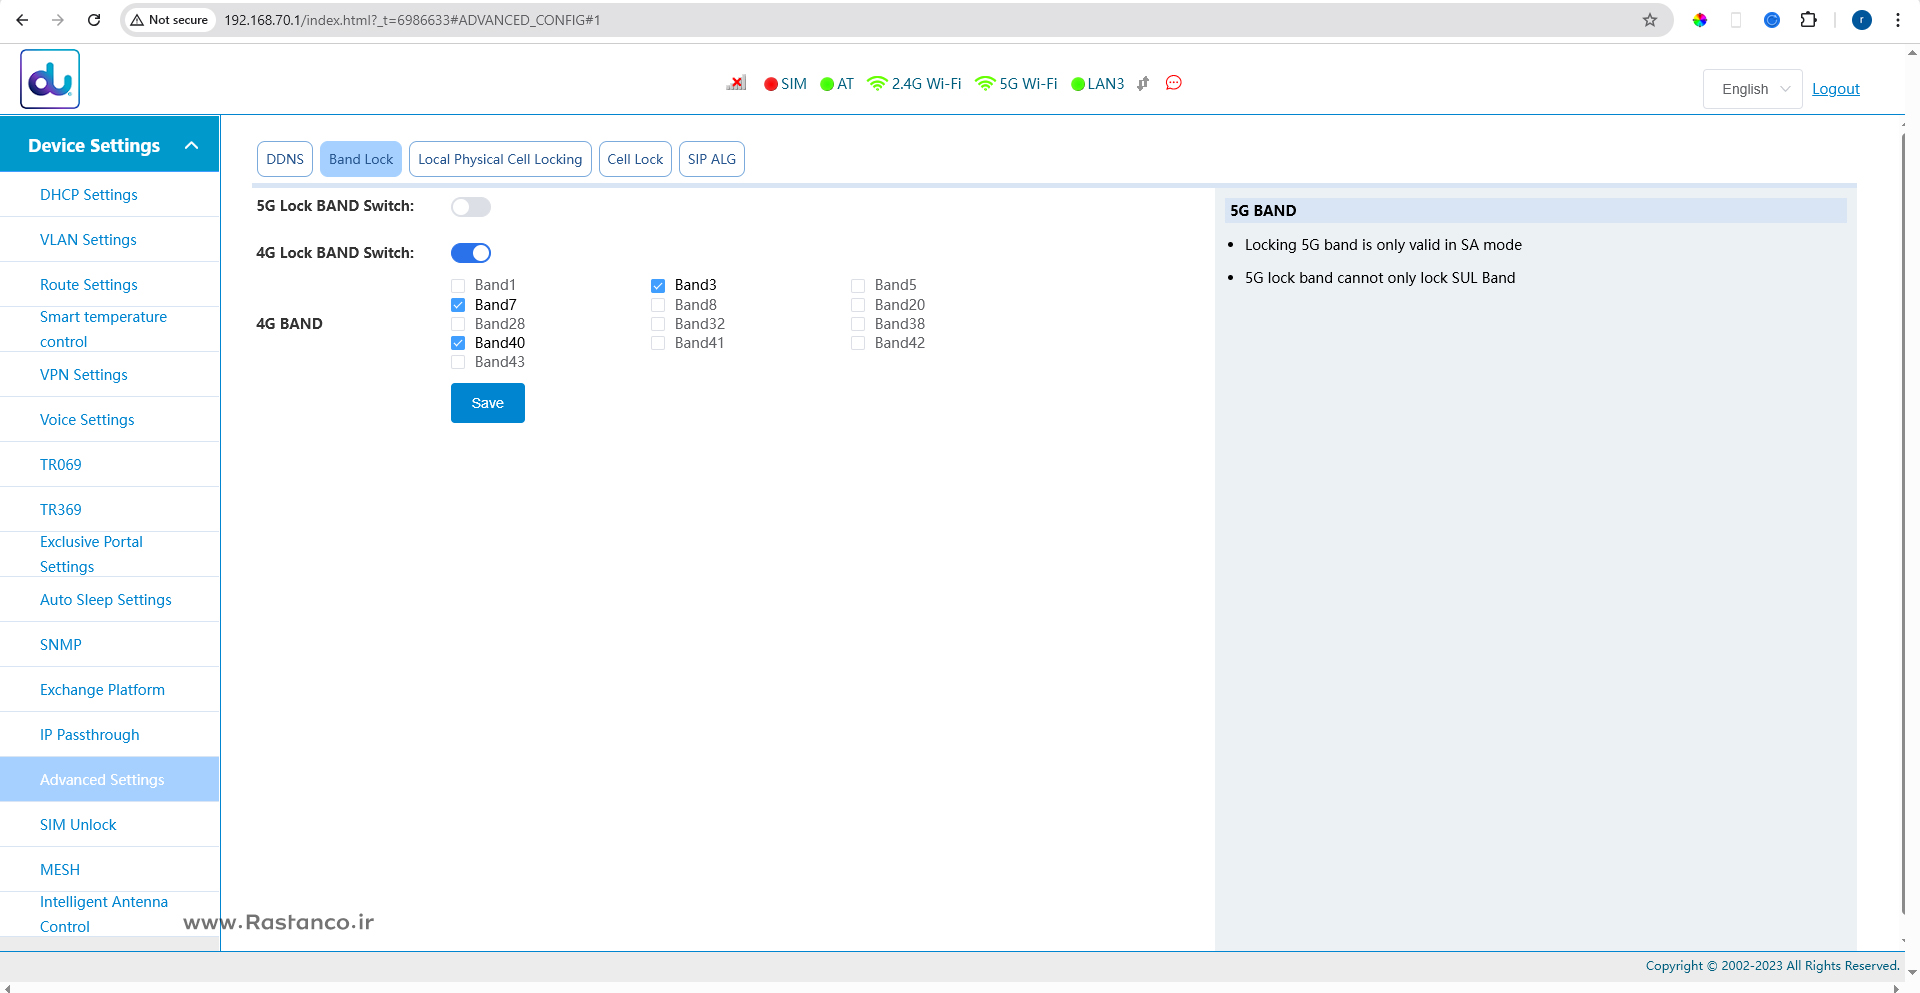
Task: Switch to the Cell Lock tab
Action: 635,159
